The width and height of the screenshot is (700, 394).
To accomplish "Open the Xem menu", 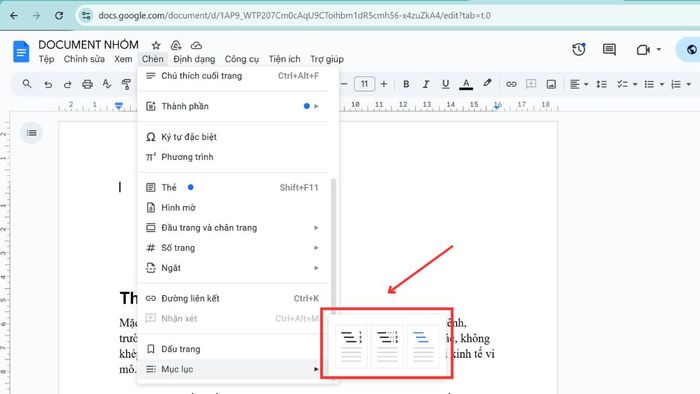I will pos(123,59).
